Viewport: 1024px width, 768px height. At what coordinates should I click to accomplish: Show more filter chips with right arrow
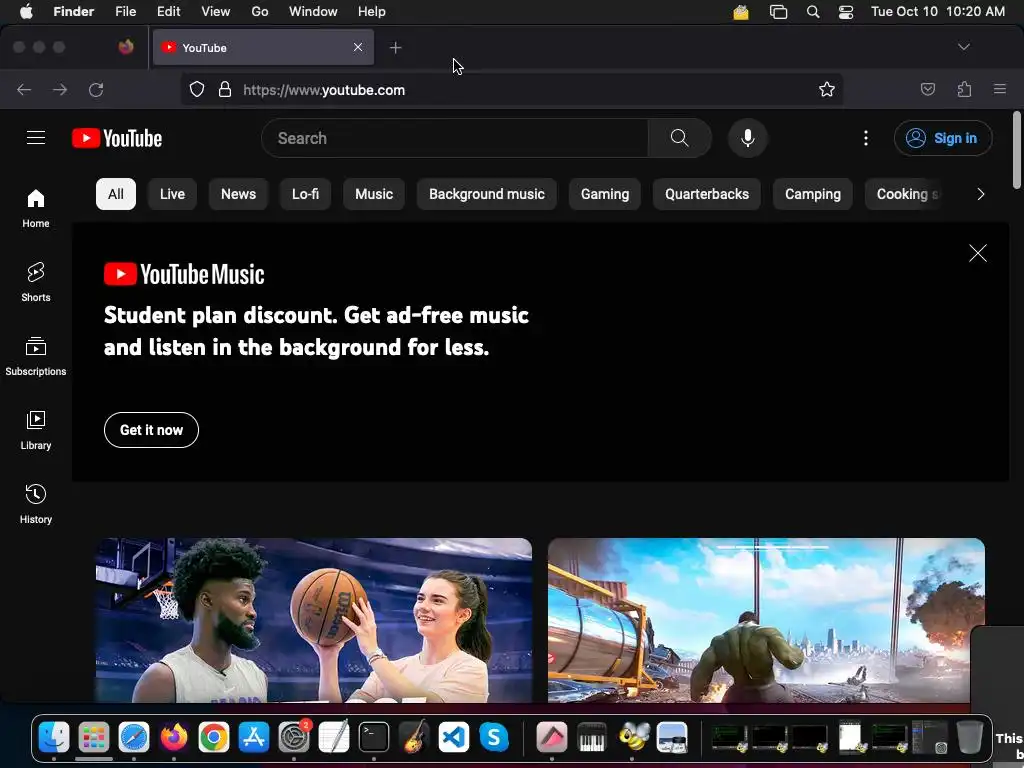click(x=980, y=194)
